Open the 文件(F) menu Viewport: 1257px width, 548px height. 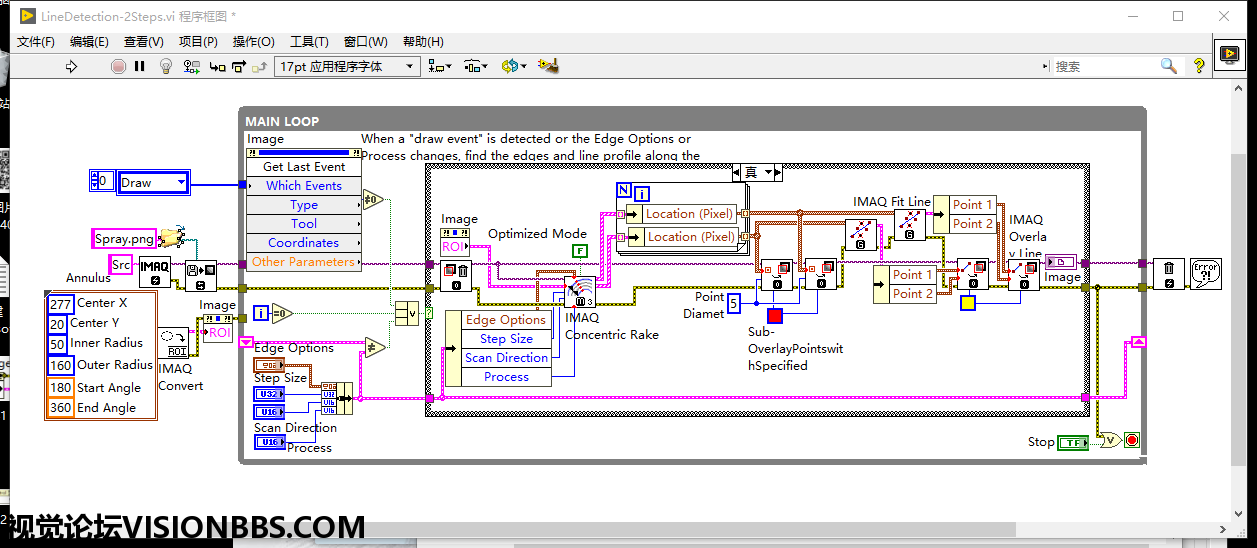36,41
